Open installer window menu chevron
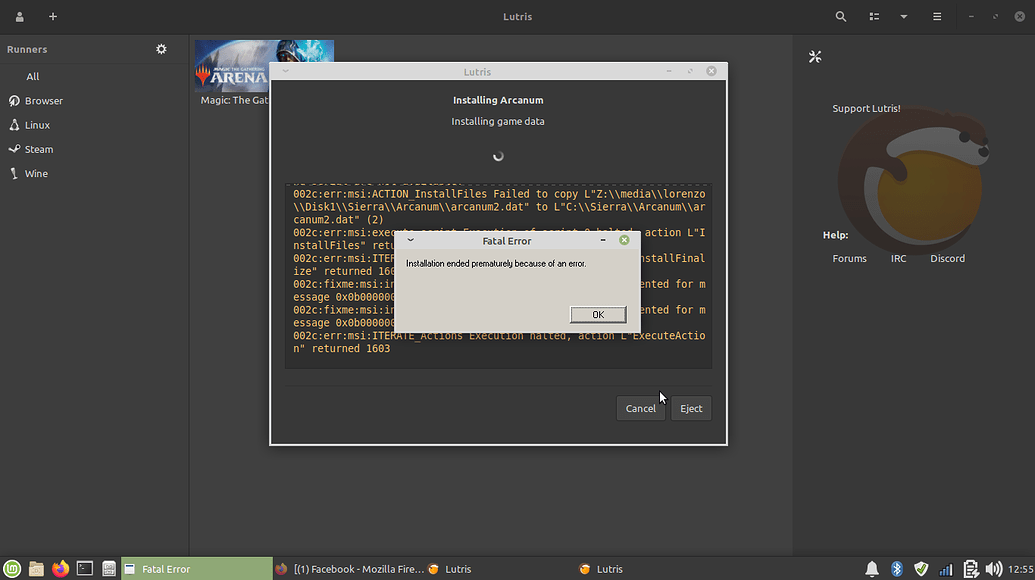 click(x=285, y=71)
